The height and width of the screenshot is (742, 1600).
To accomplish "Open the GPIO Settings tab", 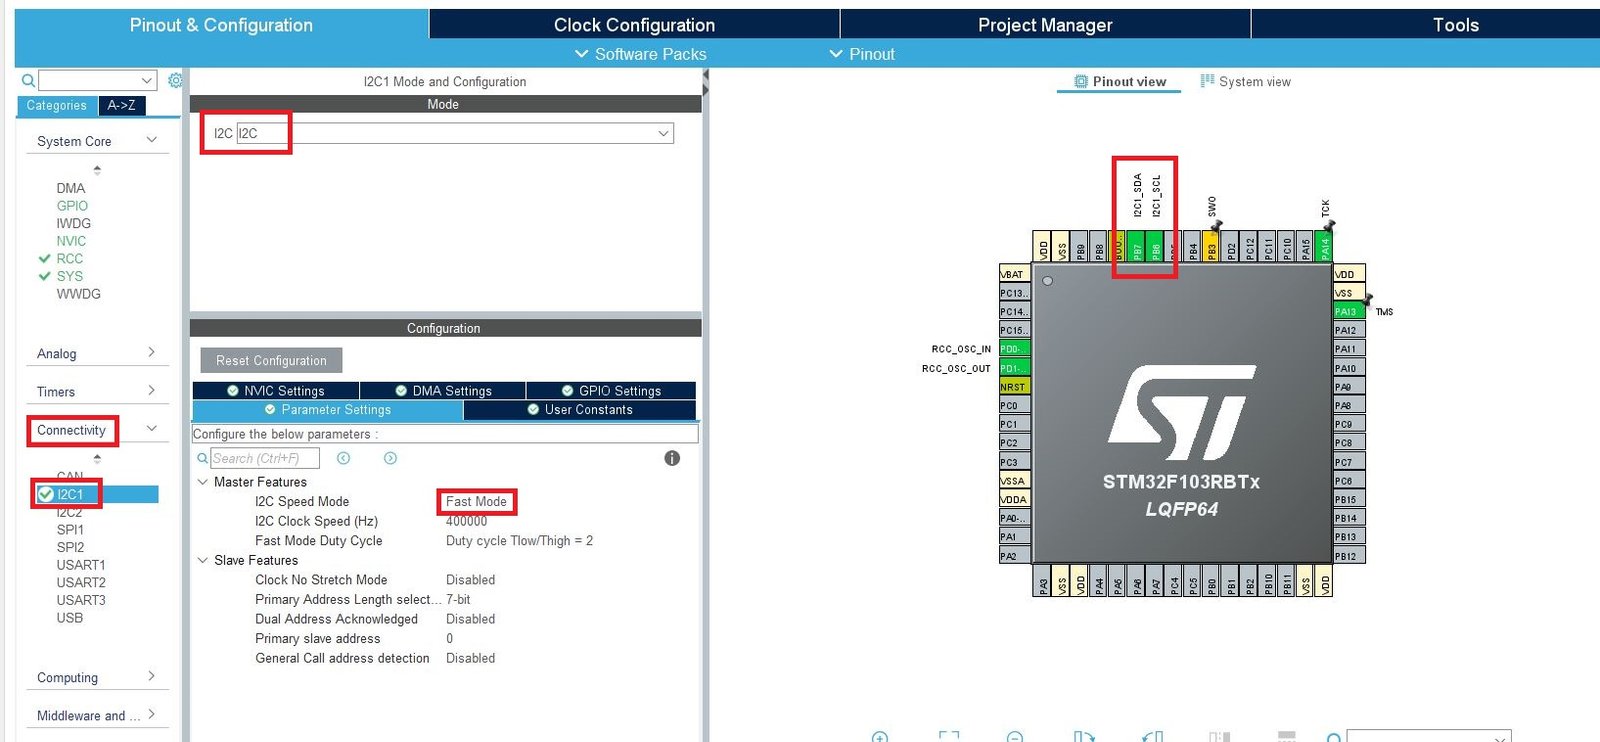I will (x=611, y=391).
